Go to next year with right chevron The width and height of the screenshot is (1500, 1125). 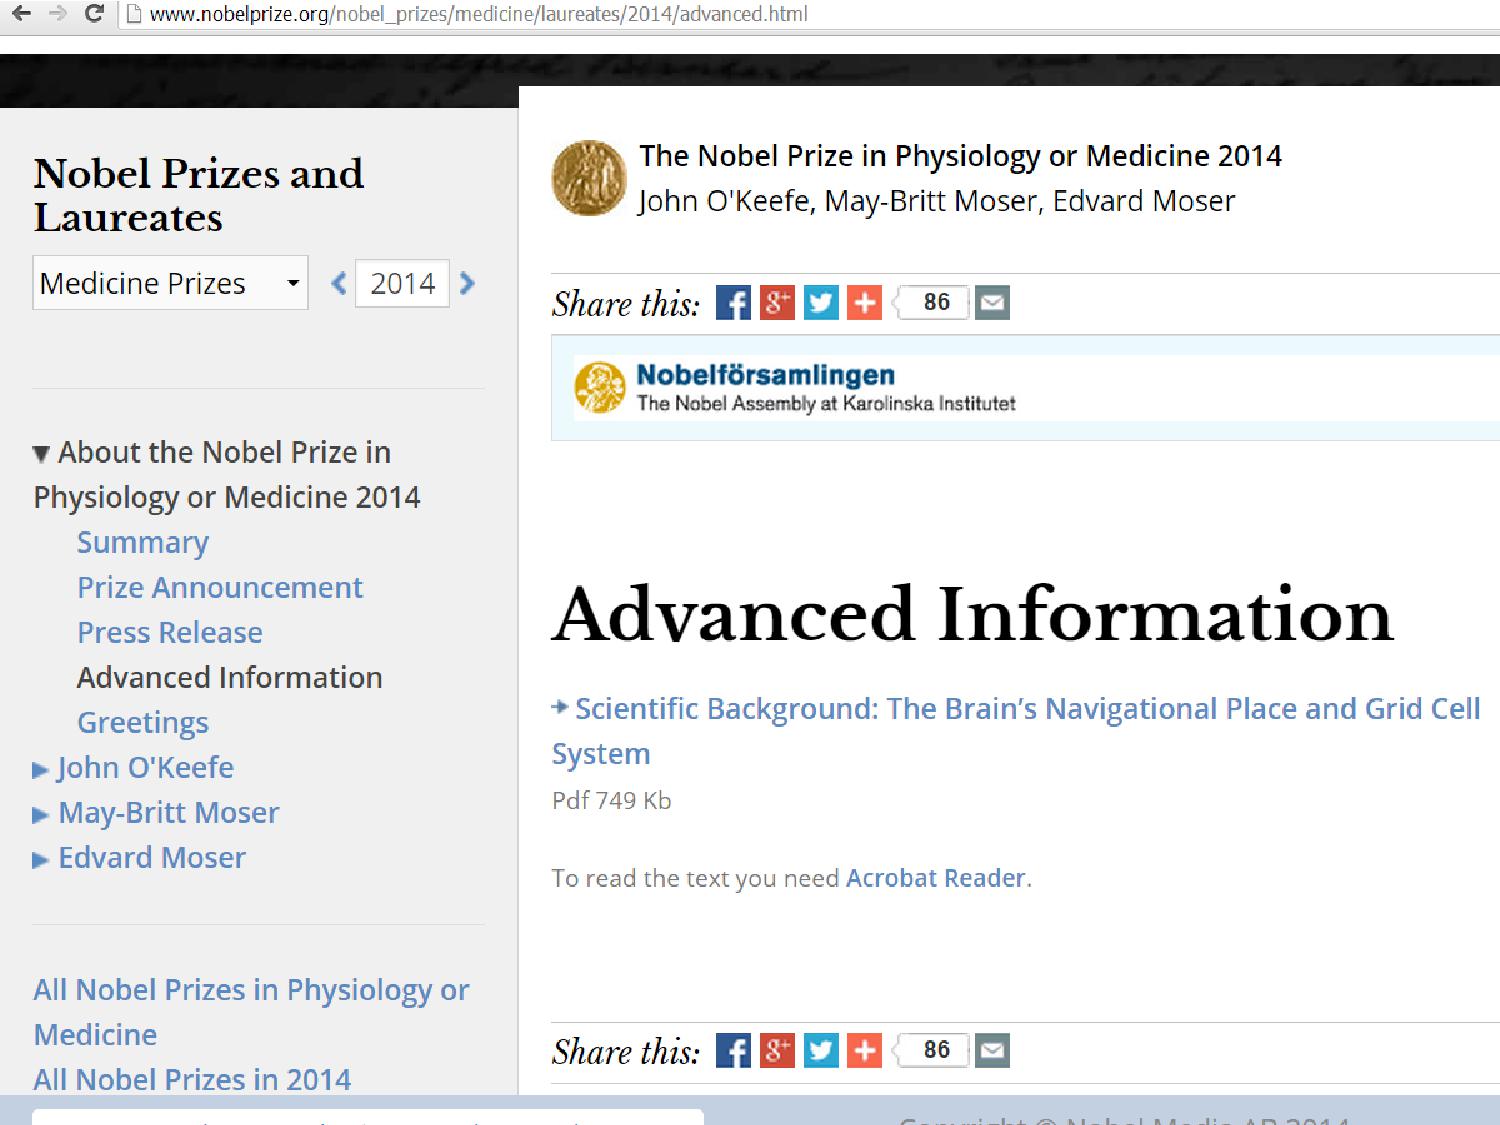coord(467,284)
